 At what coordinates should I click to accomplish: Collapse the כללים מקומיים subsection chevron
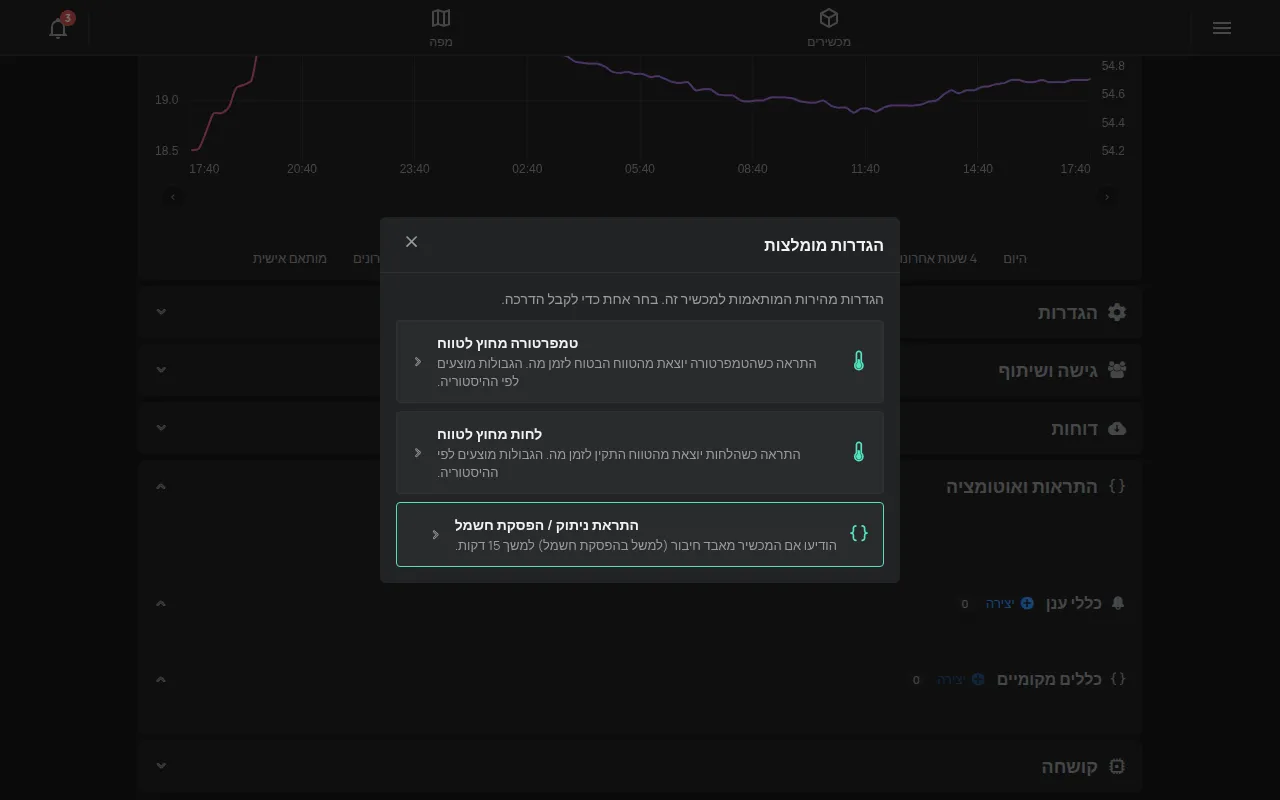(x=161, y=679)
